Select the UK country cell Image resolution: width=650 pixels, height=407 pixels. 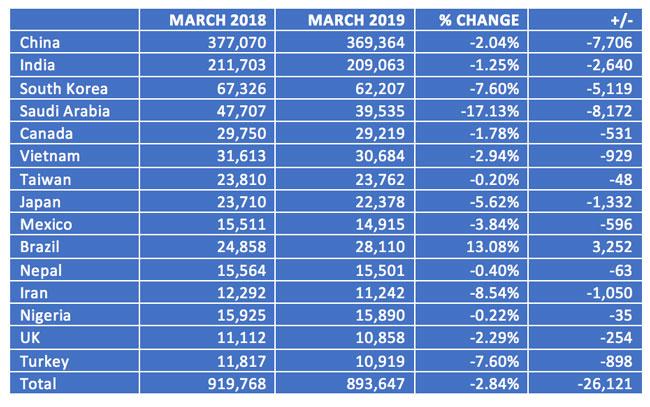pos(75,337)
